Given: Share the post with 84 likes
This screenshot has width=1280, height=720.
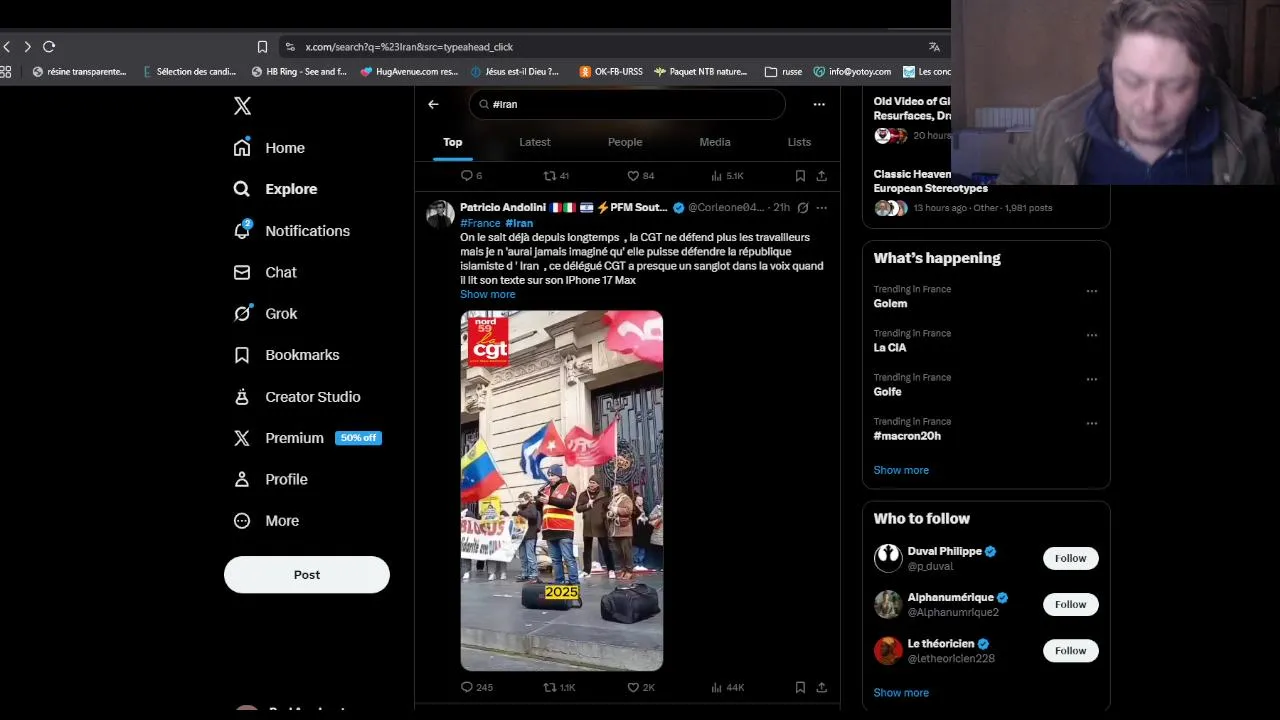Looking at the screenshot, I should pyautogui.click(x=822, y=176).
